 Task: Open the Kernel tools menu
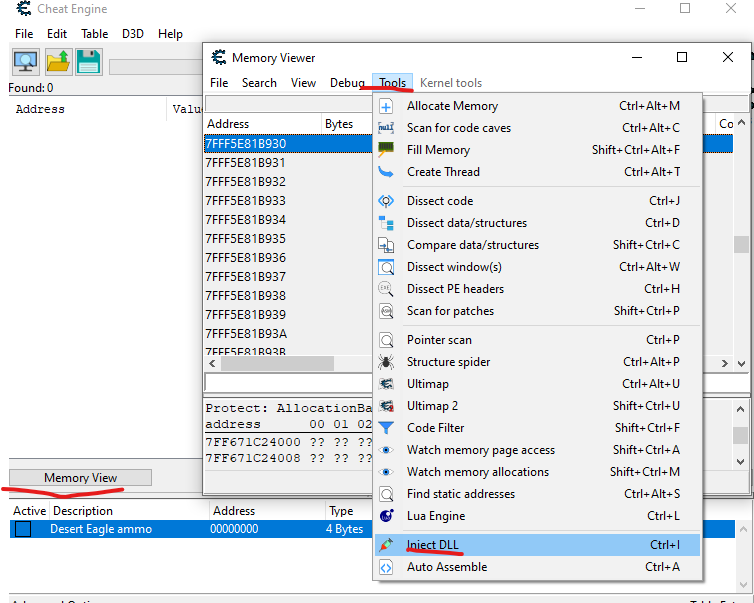coord(450,83)
